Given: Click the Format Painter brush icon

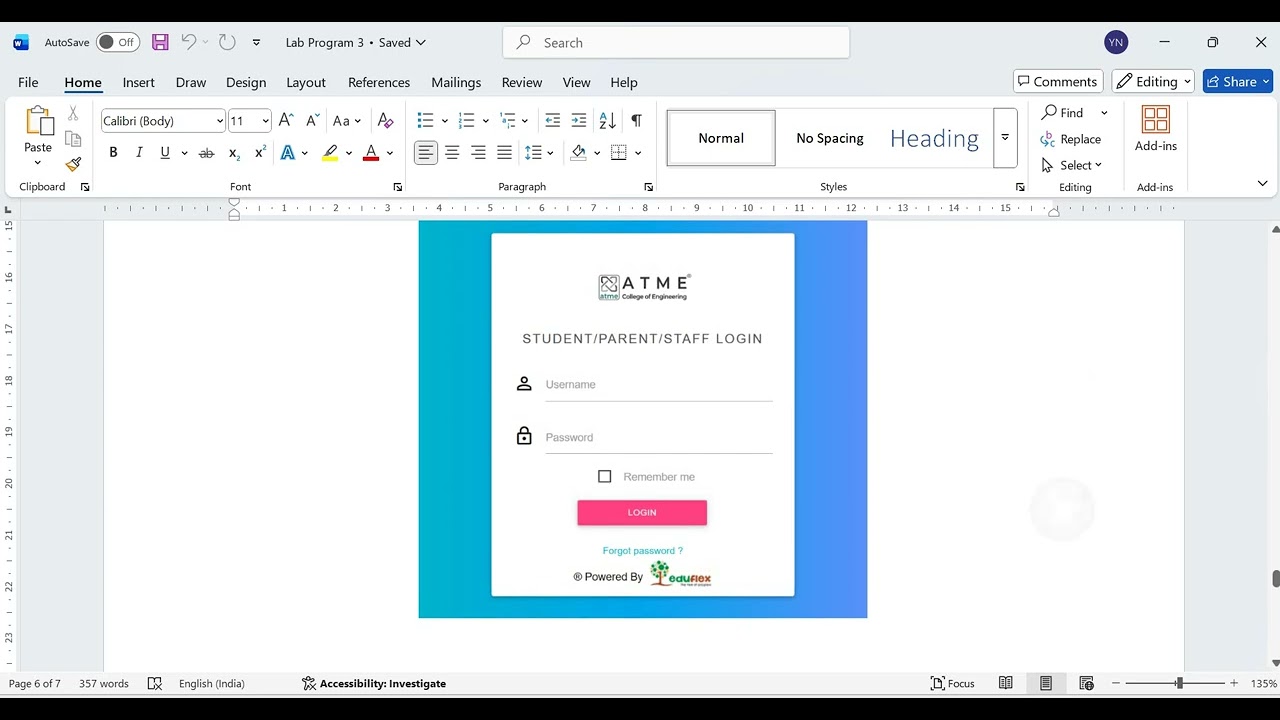Looking at the screenshot, I should (73, 164).
